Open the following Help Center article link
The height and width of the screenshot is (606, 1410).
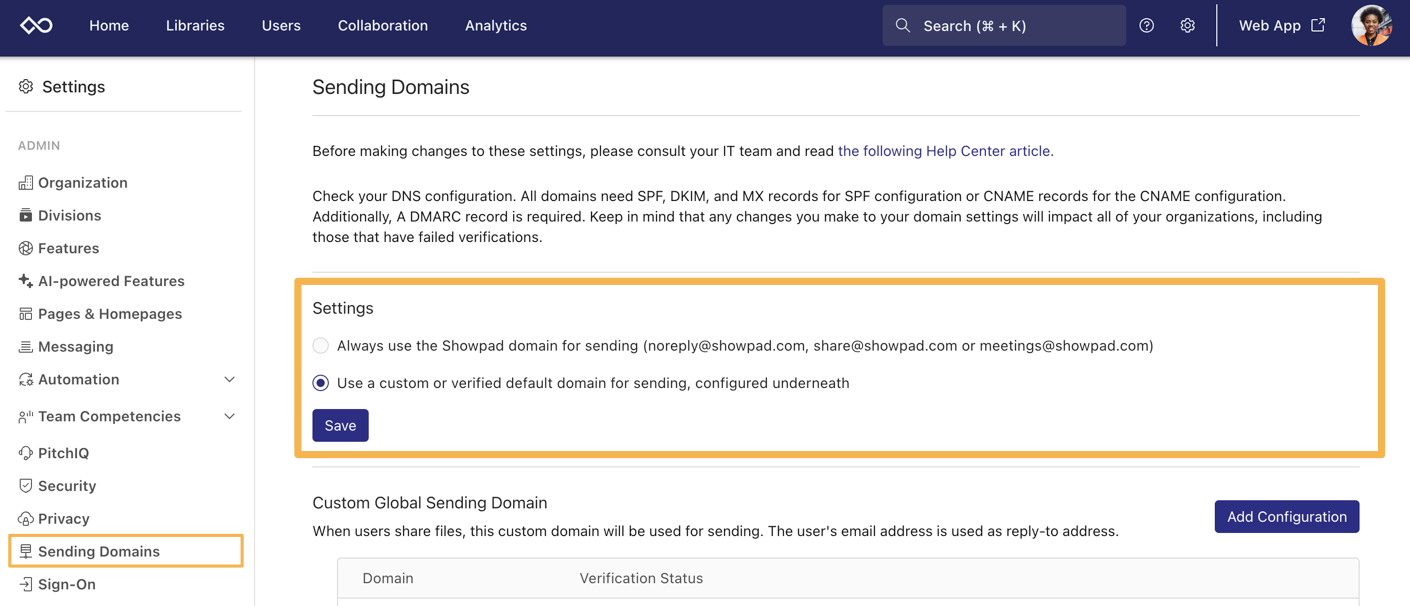click(945, 151)
